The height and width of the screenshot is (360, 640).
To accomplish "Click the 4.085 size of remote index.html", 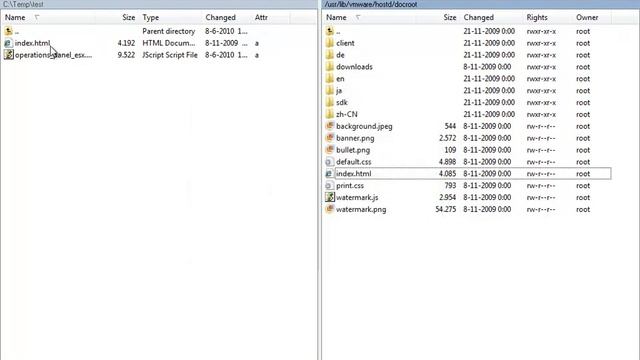I will [447, 173].
